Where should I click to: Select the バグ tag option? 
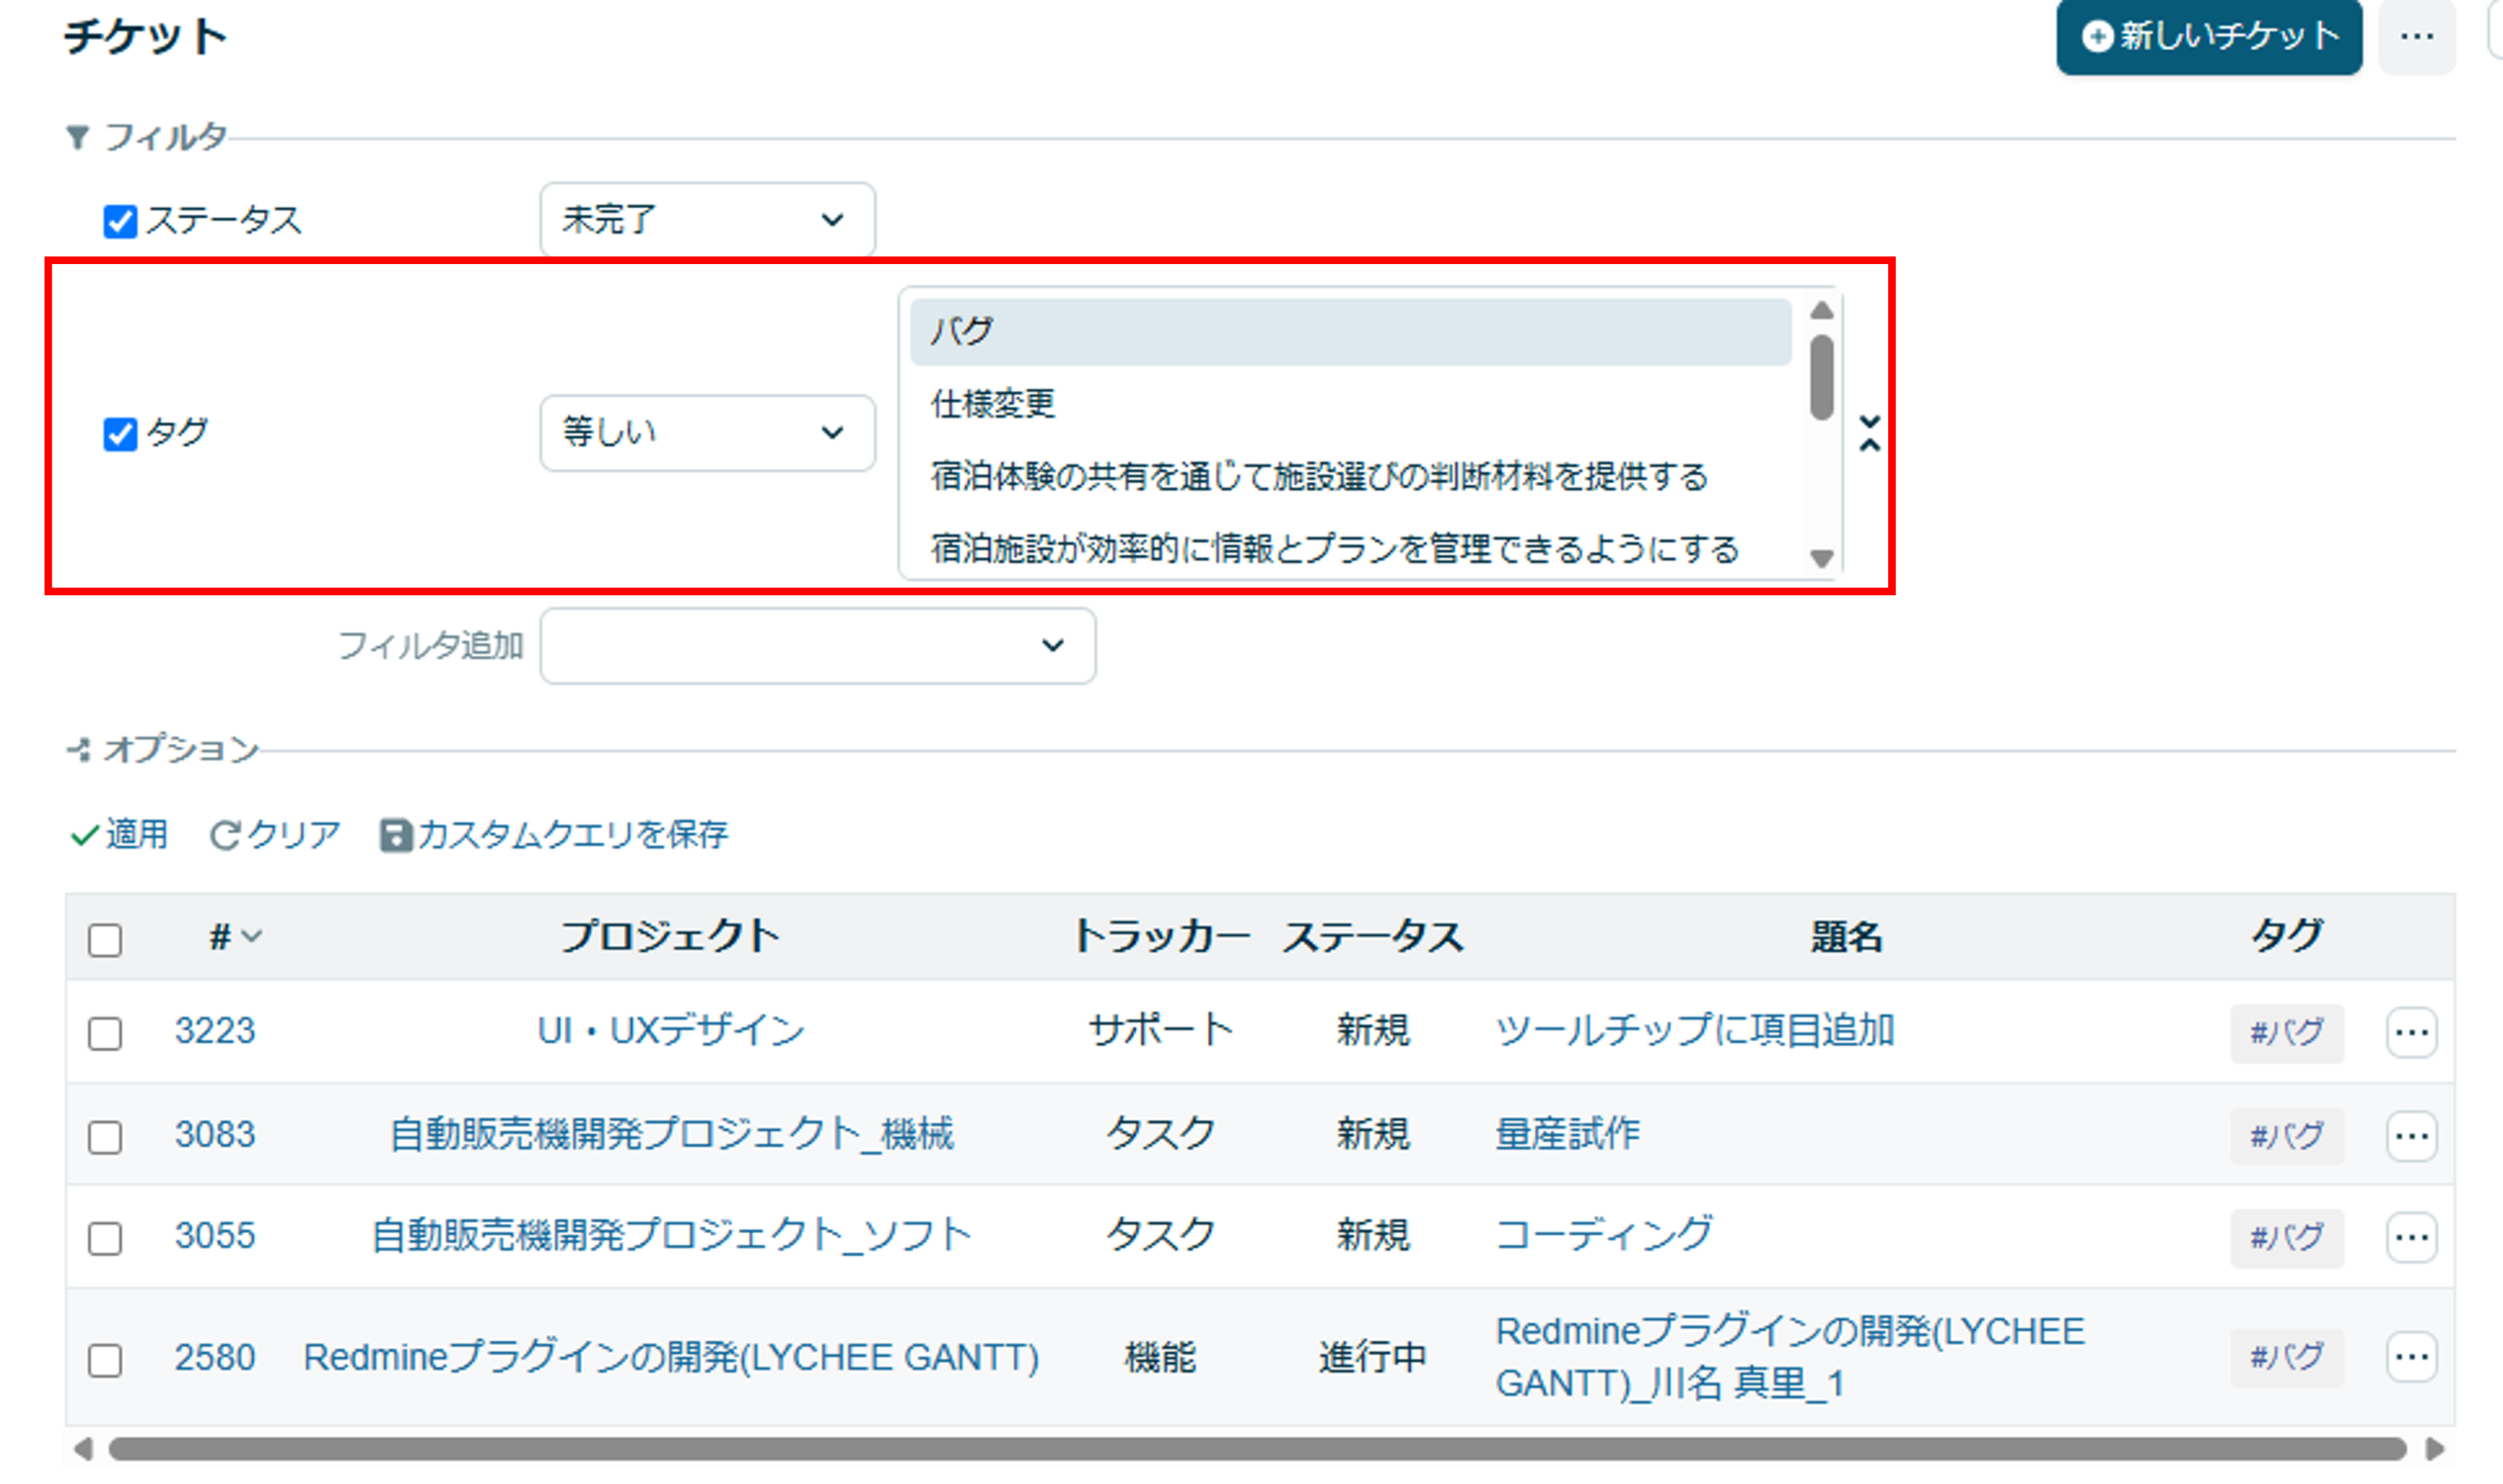(1350, 331)
